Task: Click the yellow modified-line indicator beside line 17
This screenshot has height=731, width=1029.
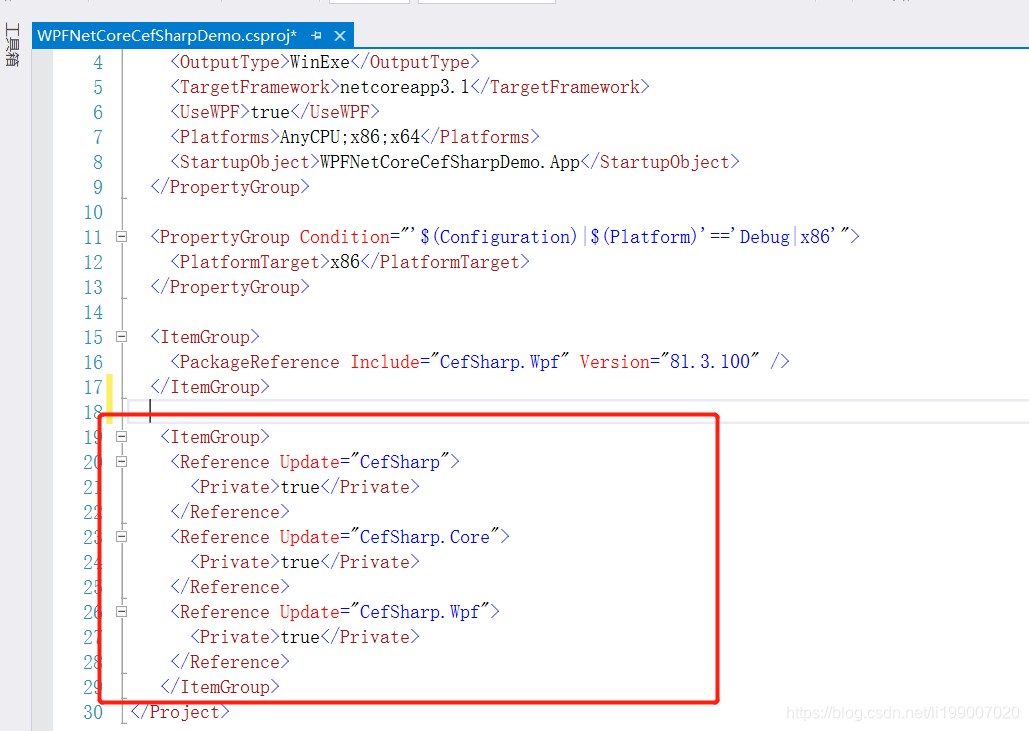Action: point(108,386)
